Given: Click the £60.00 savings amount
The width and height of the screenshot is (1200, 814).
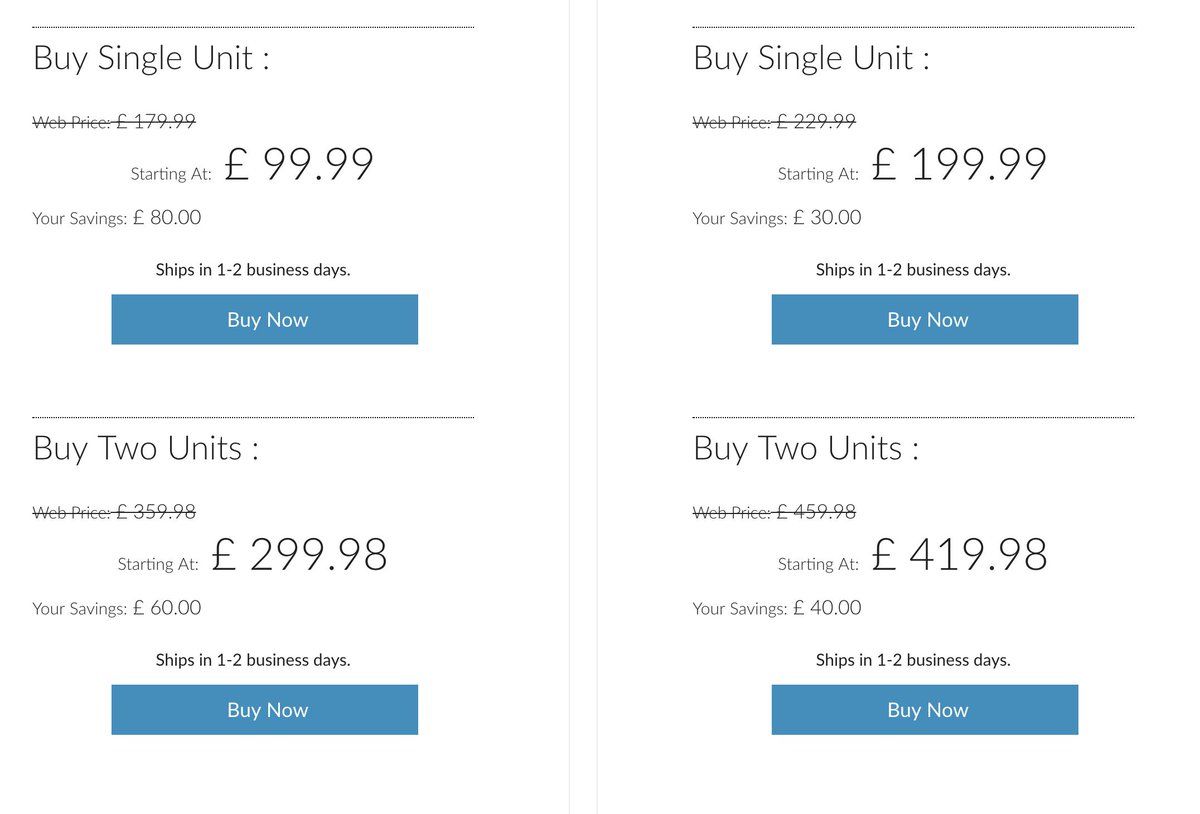Looking at the screenshot, I should pyautogui.click(x=166, y=608).
